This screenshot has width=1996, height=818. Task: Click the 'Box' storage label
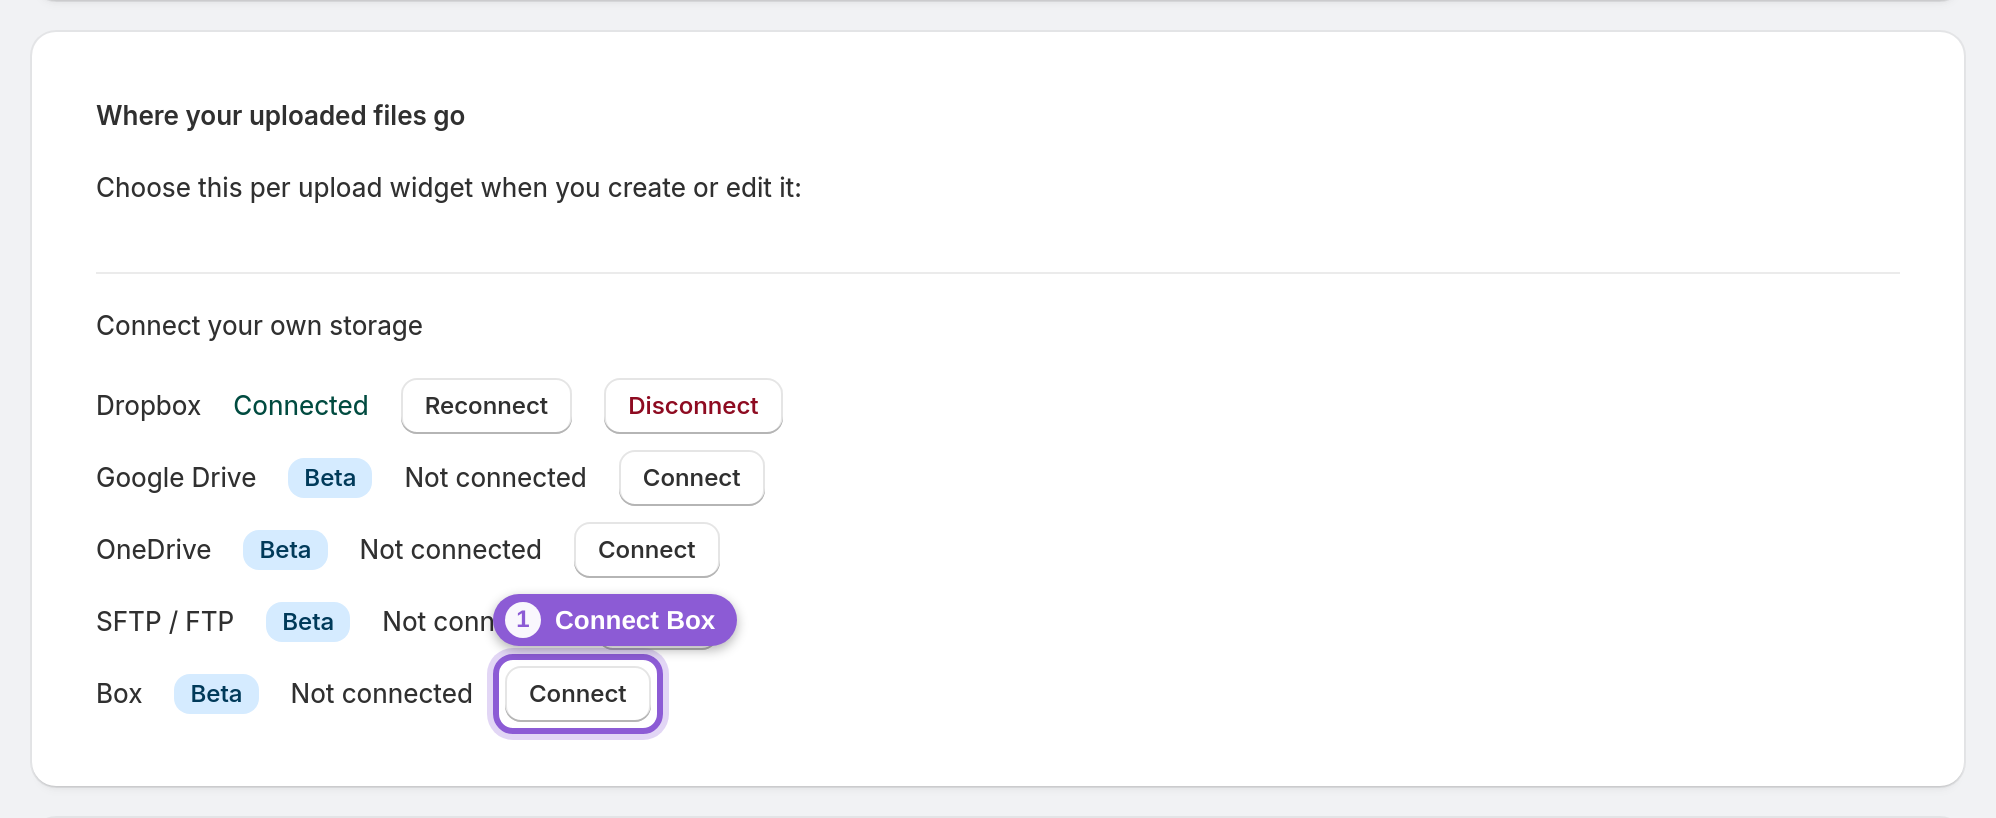click(x=119, y=694)
